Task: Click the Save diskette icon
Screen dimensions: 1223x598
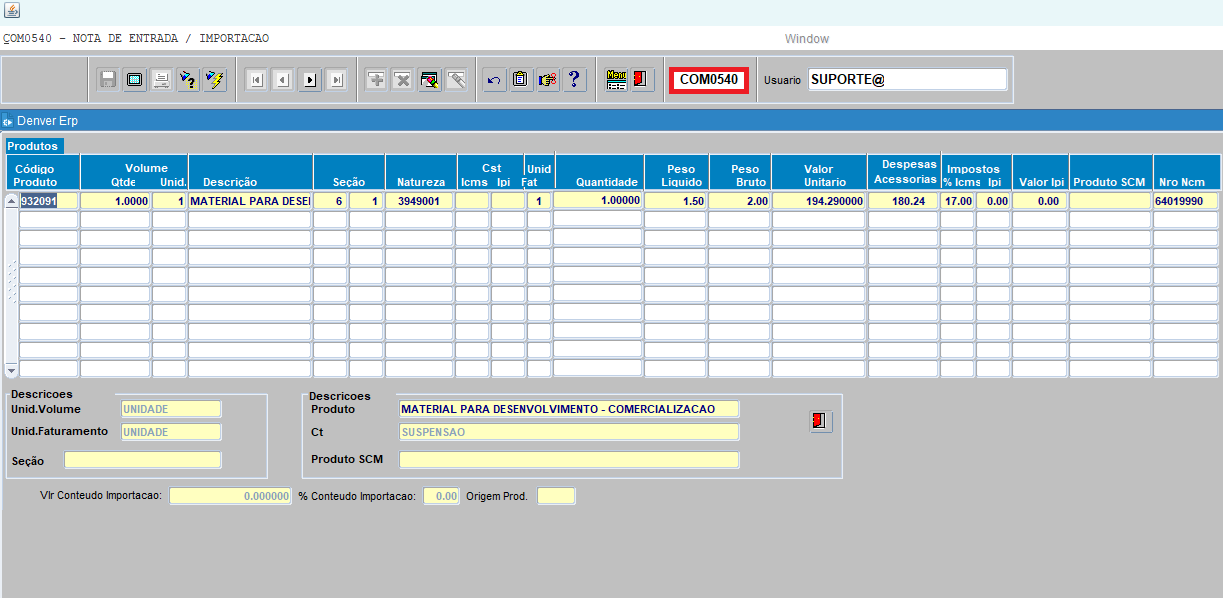Action: [x=108, y=80]
